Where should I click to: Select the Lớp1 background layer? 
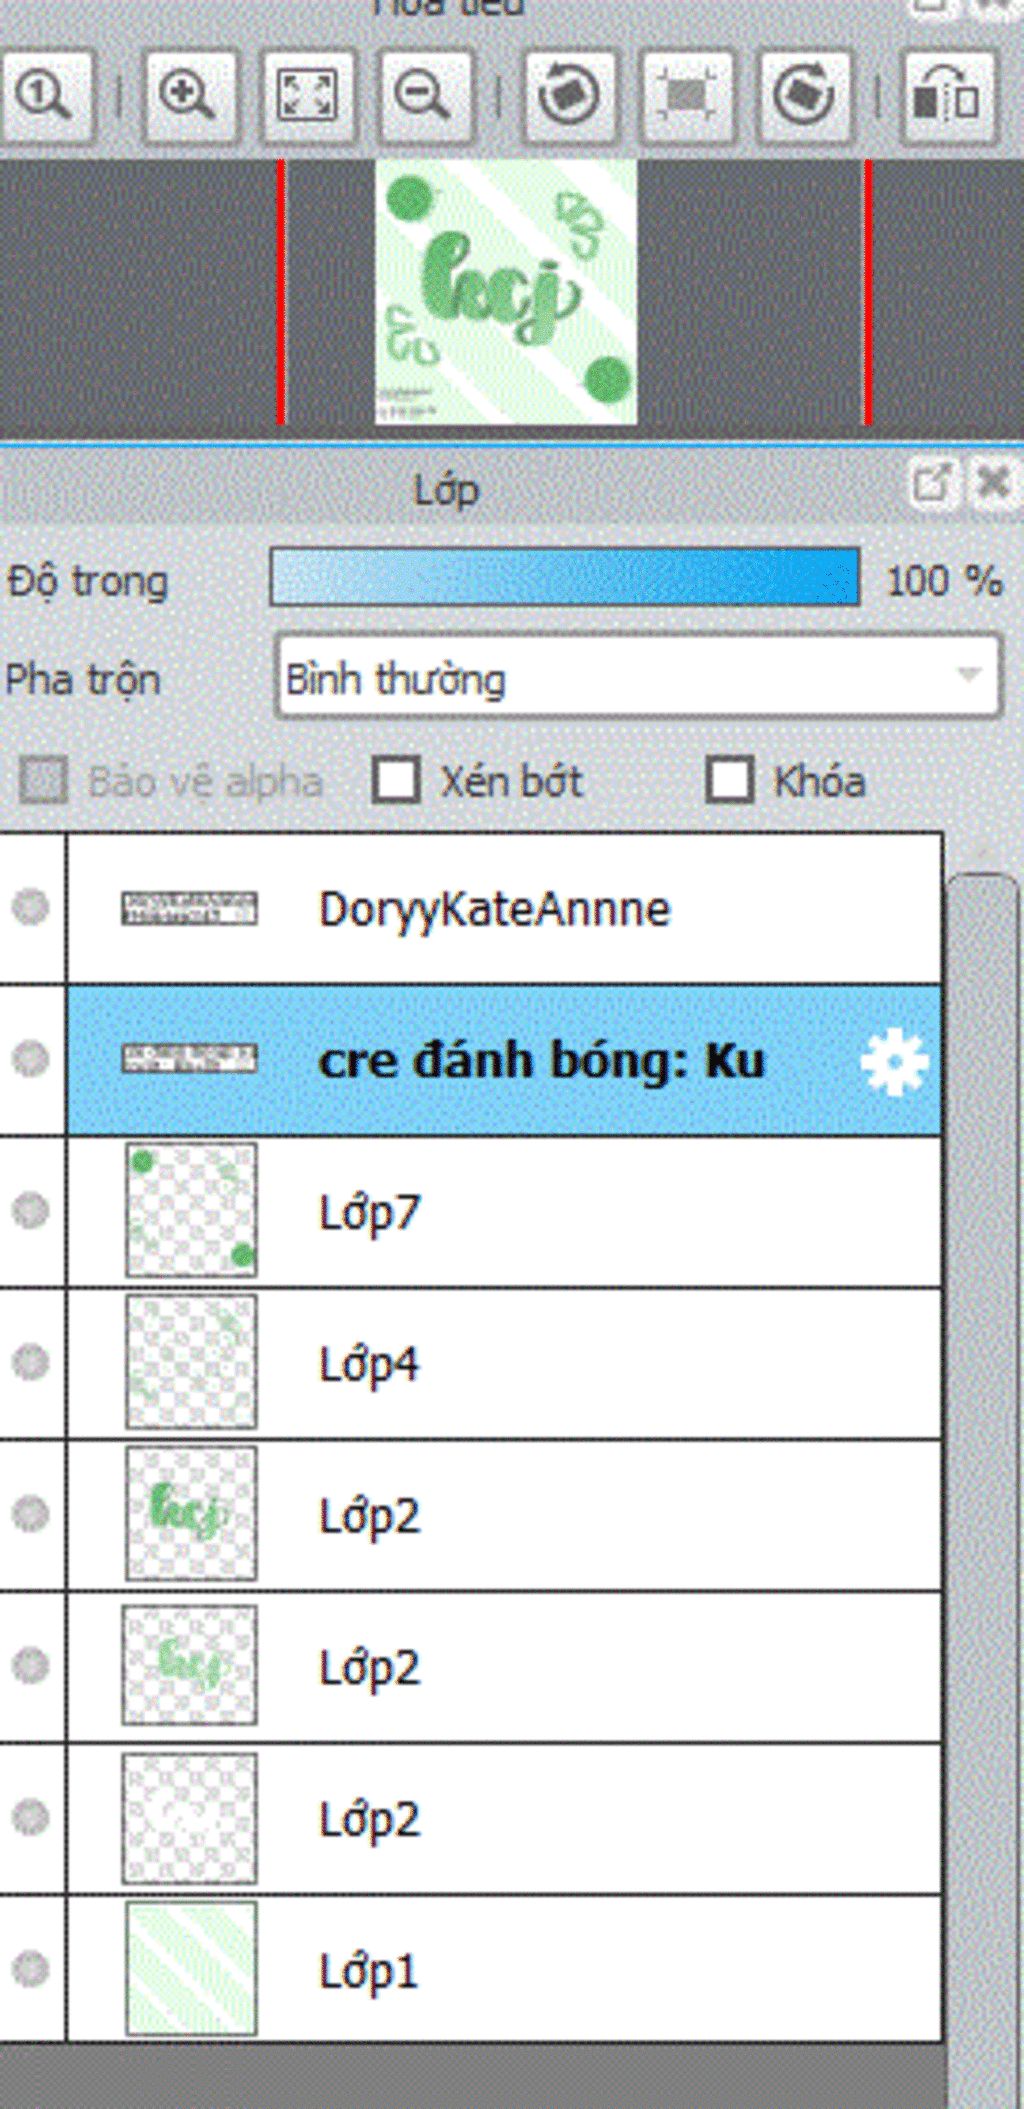tap(504, 1968)
